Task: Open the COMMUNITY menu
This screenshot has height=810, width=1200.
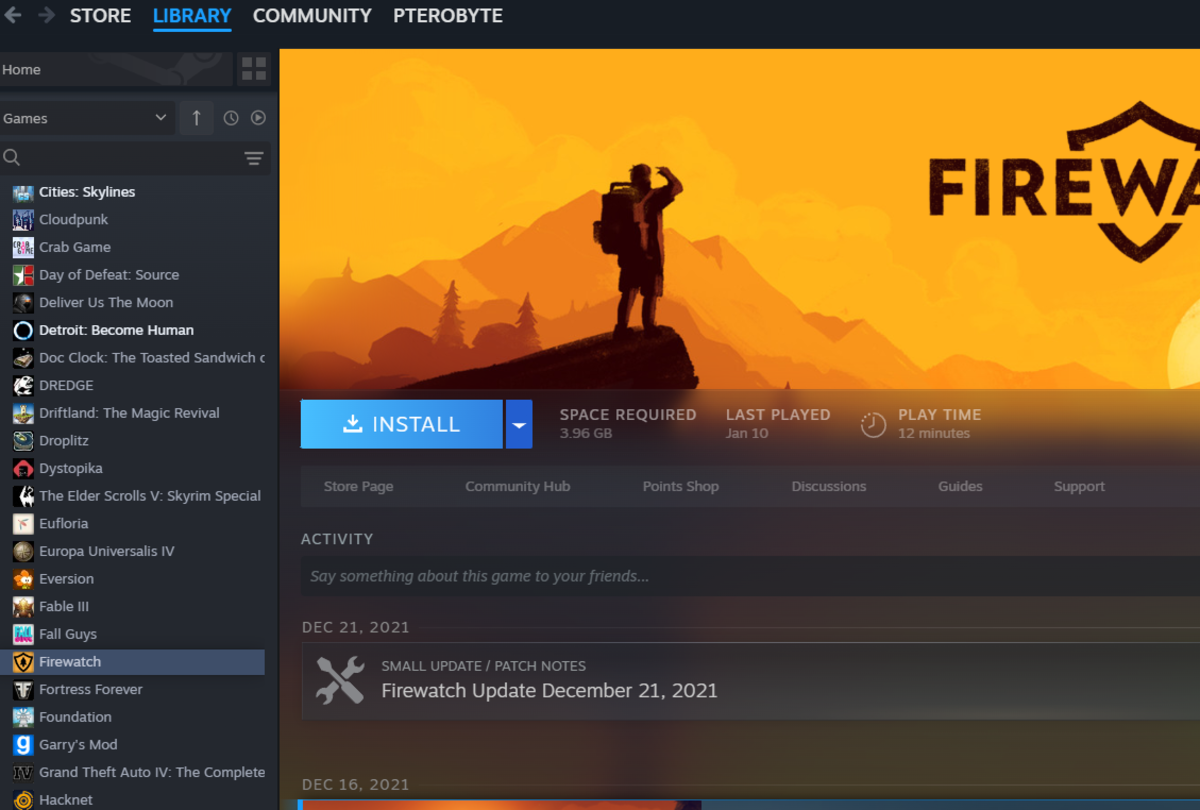Action: click(311, 15)
